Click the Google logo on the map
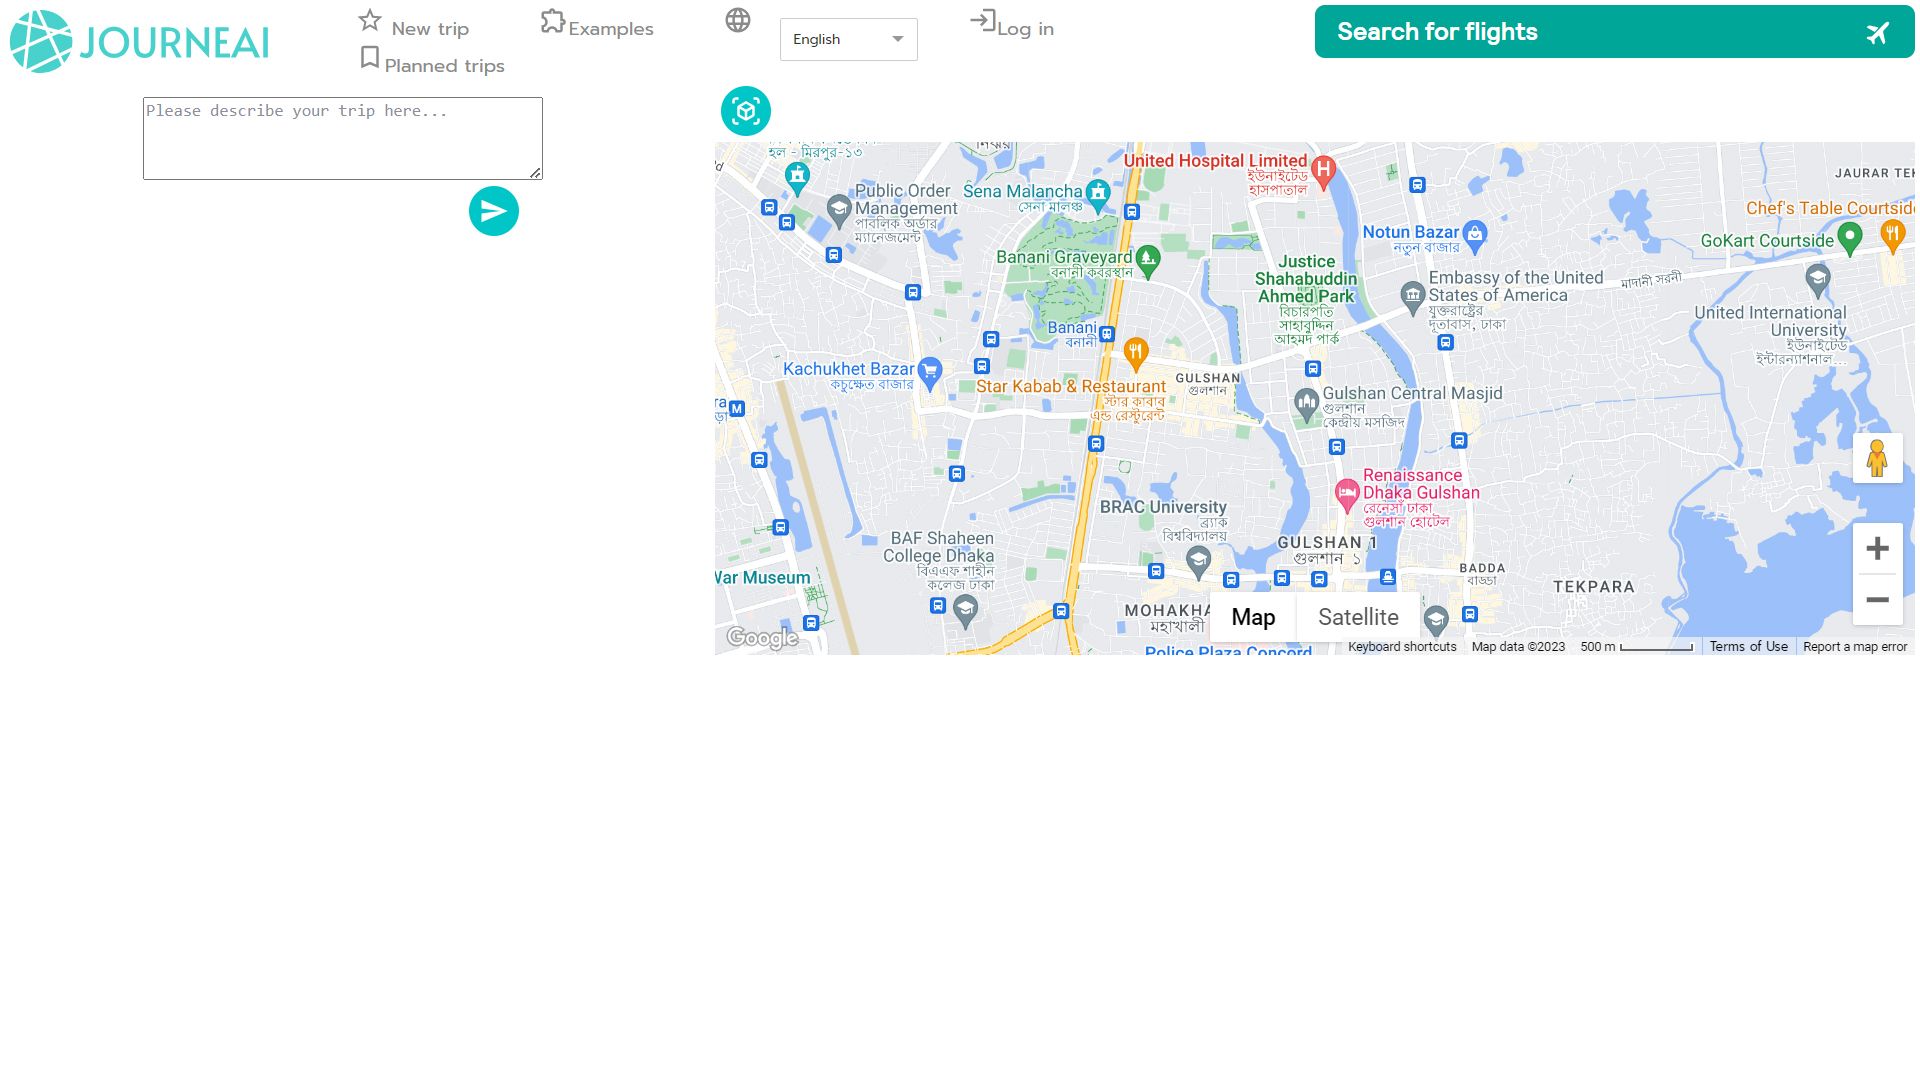 click(762, 637)
